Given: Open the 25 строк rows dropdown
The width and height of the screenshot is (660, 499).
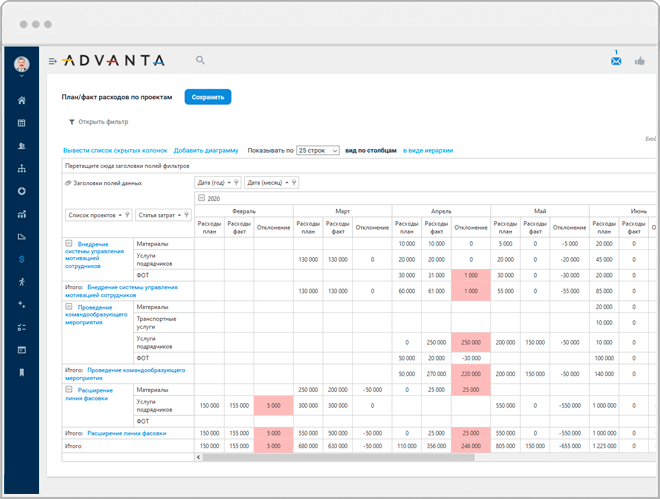Looking at the screenshot, I should click(318, 150).
